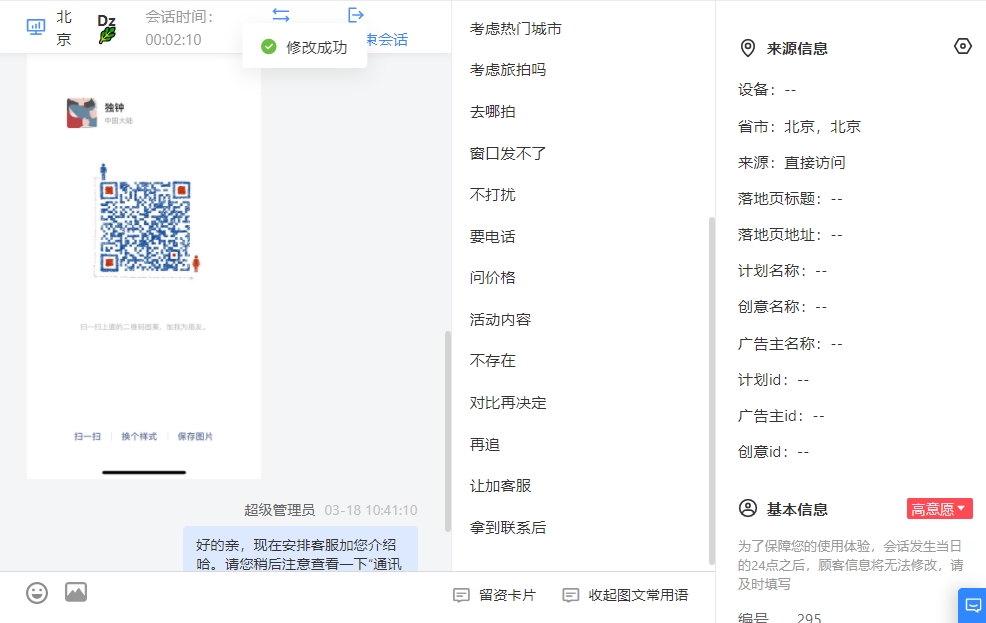Click the 广告主名称 field row
The height and width of the screenshot is (623, 986).
click(790, 344)
